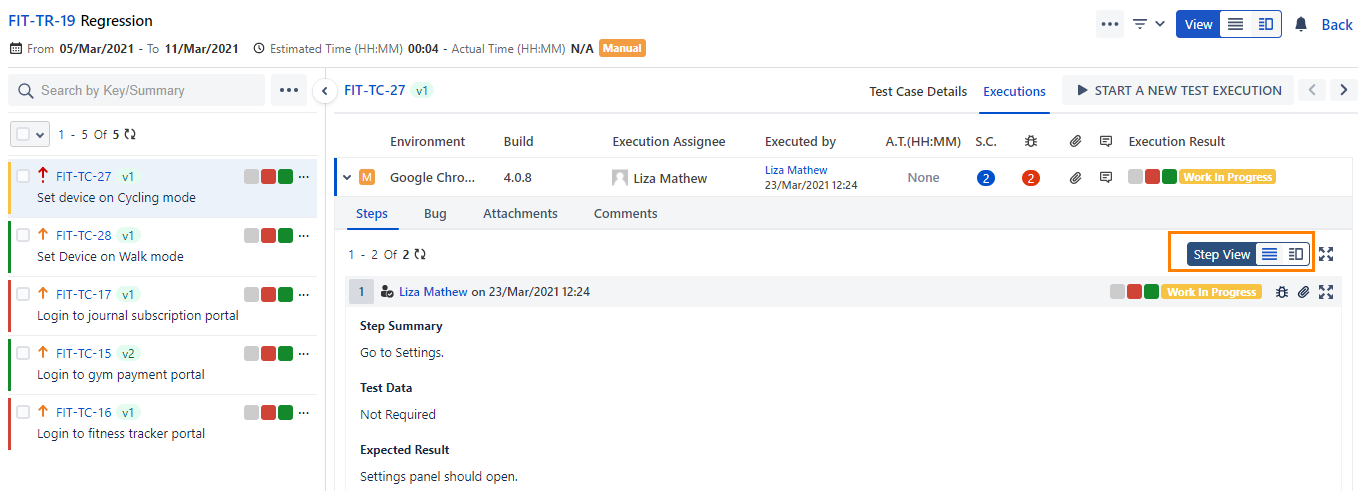The width and height of the screenshot is (1358, 491).
Task: Open attachments paperclip in execution row
Action: [x=1075, y=178]
